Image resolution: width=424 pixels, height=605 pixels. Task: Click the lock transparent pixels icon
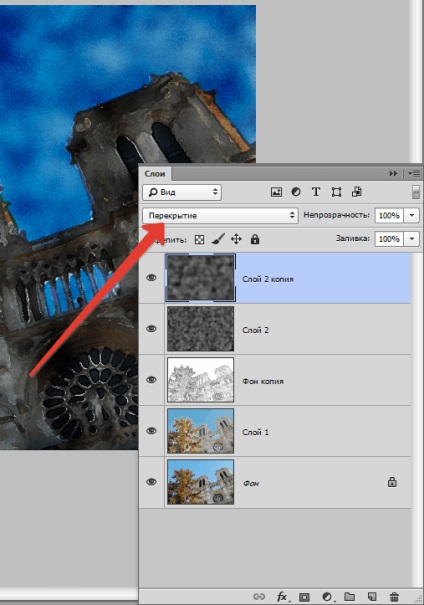tap(199, 240)
